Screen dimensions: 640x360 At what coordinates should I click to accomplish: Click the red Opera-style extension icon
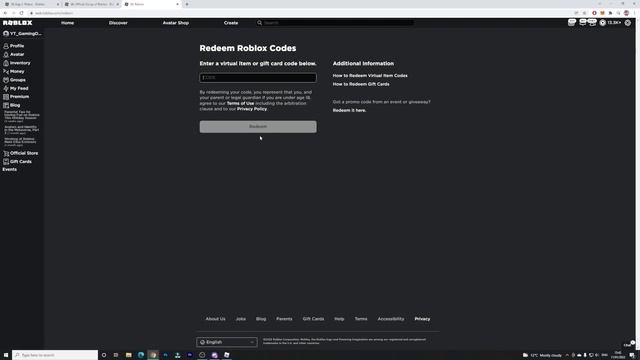tap(594, 13)
